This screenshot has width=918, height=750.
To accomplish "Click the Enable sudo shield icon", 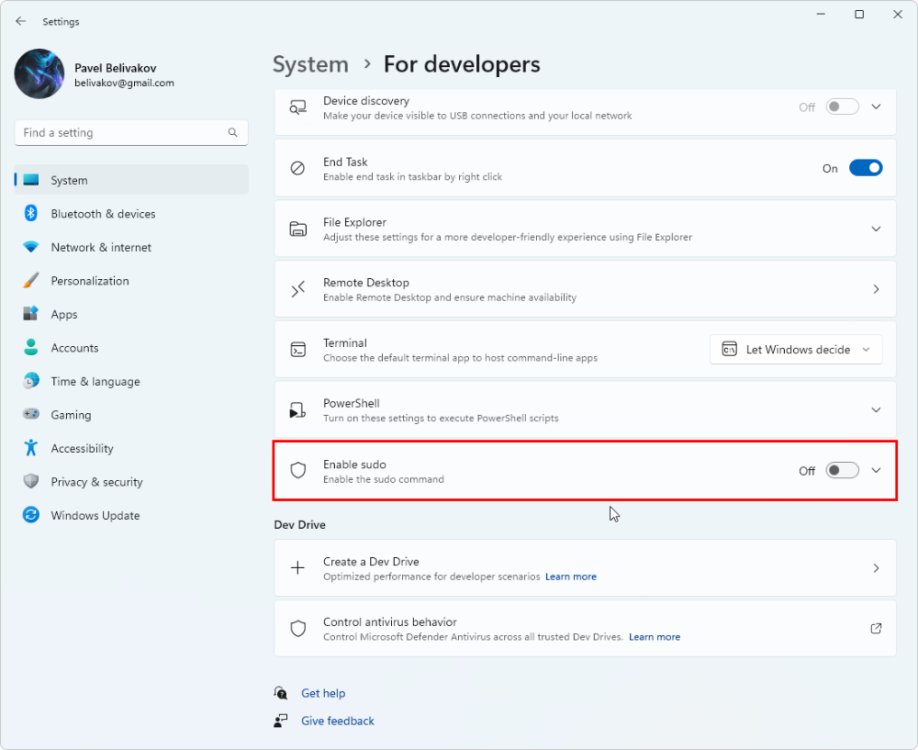I will (298, 470).
